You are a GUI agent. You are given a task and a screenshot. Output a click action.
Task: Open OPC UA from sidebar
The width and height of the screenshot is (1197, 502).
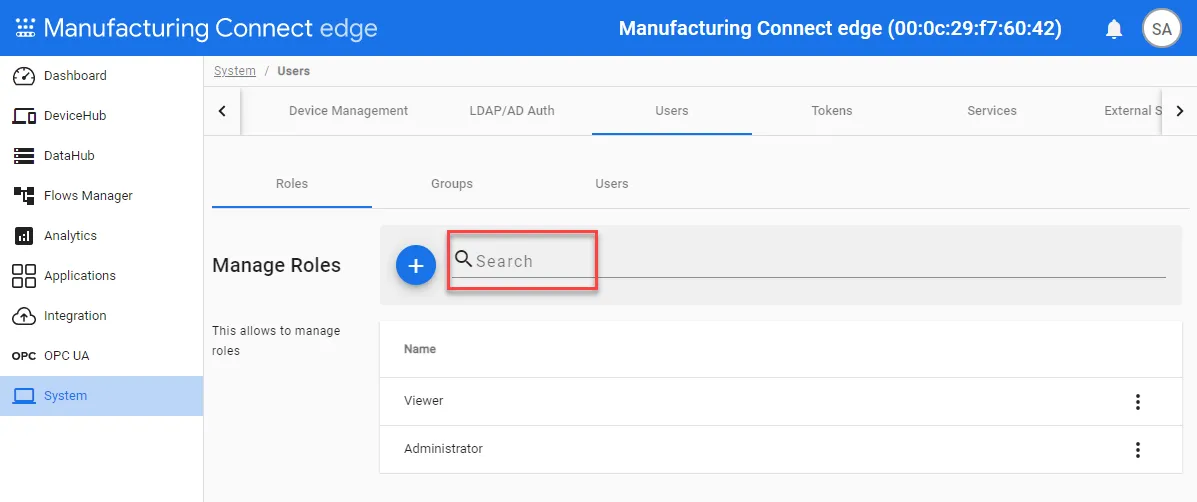[x=102, y=356]
